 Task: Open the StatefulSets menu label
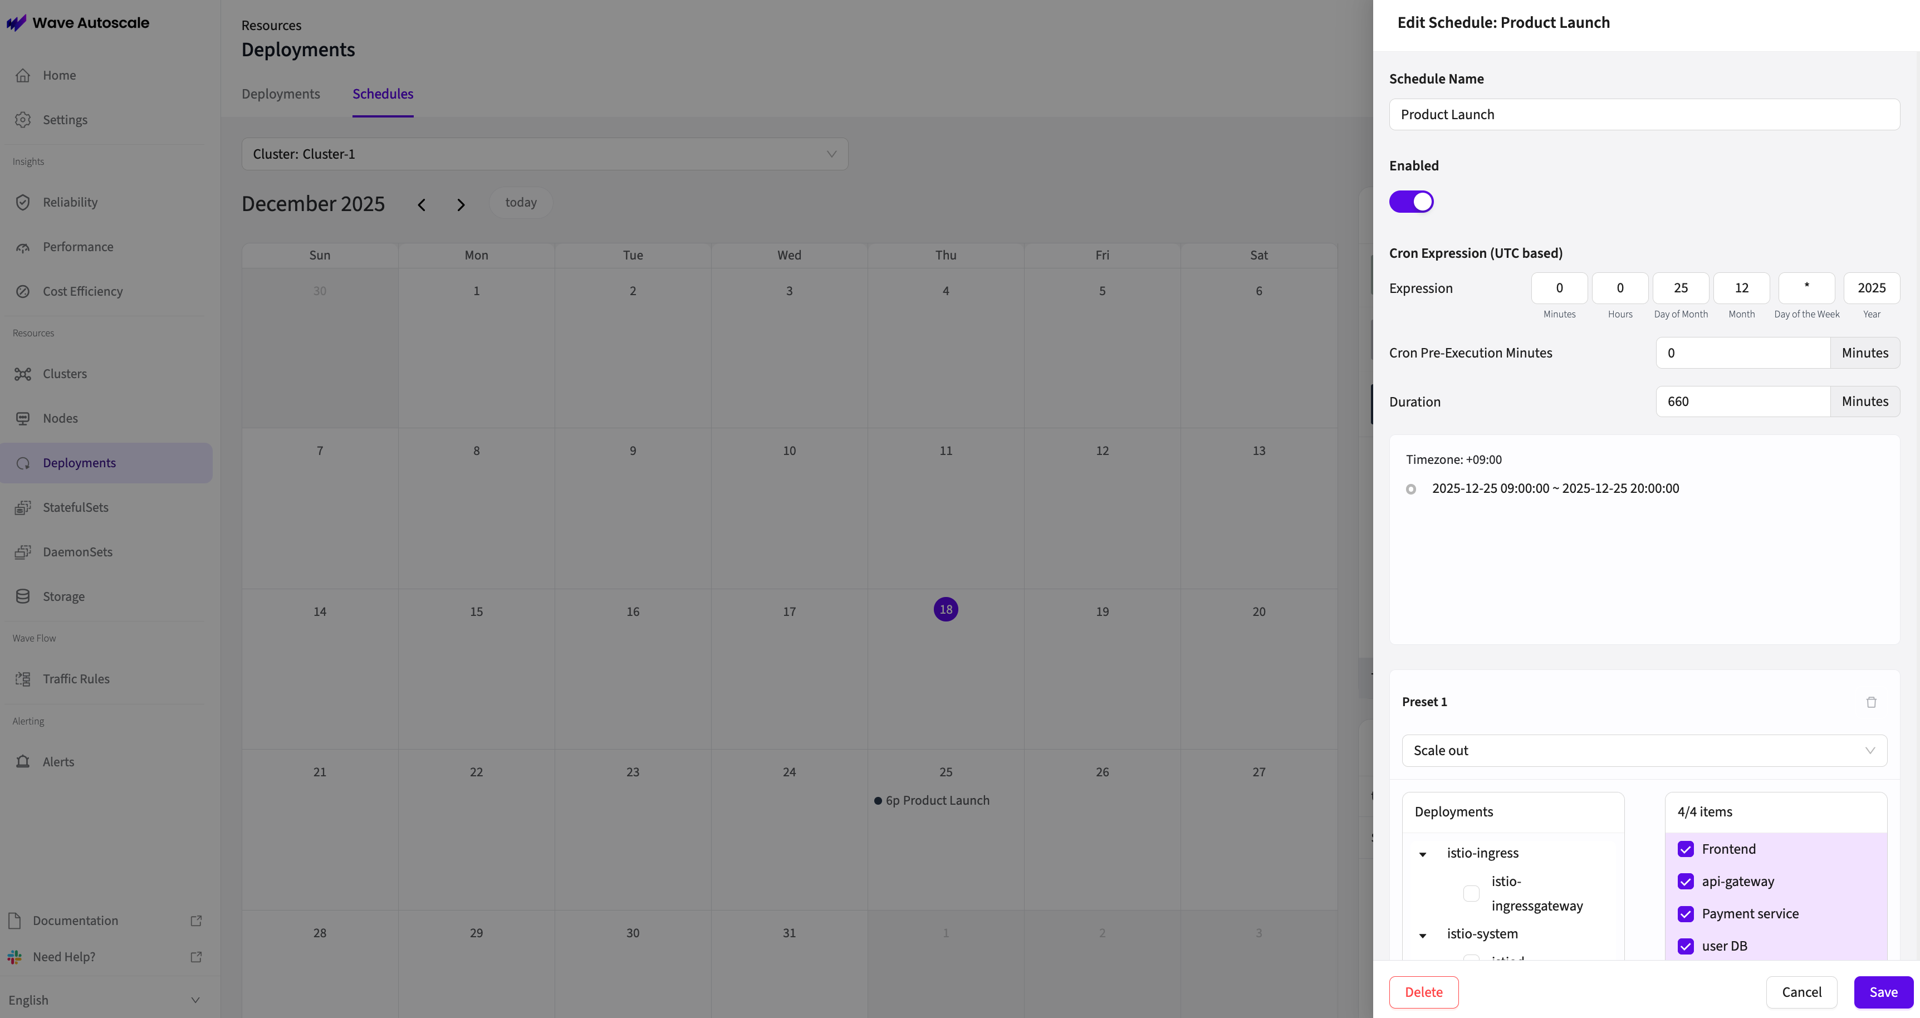(x=76, y=508)
